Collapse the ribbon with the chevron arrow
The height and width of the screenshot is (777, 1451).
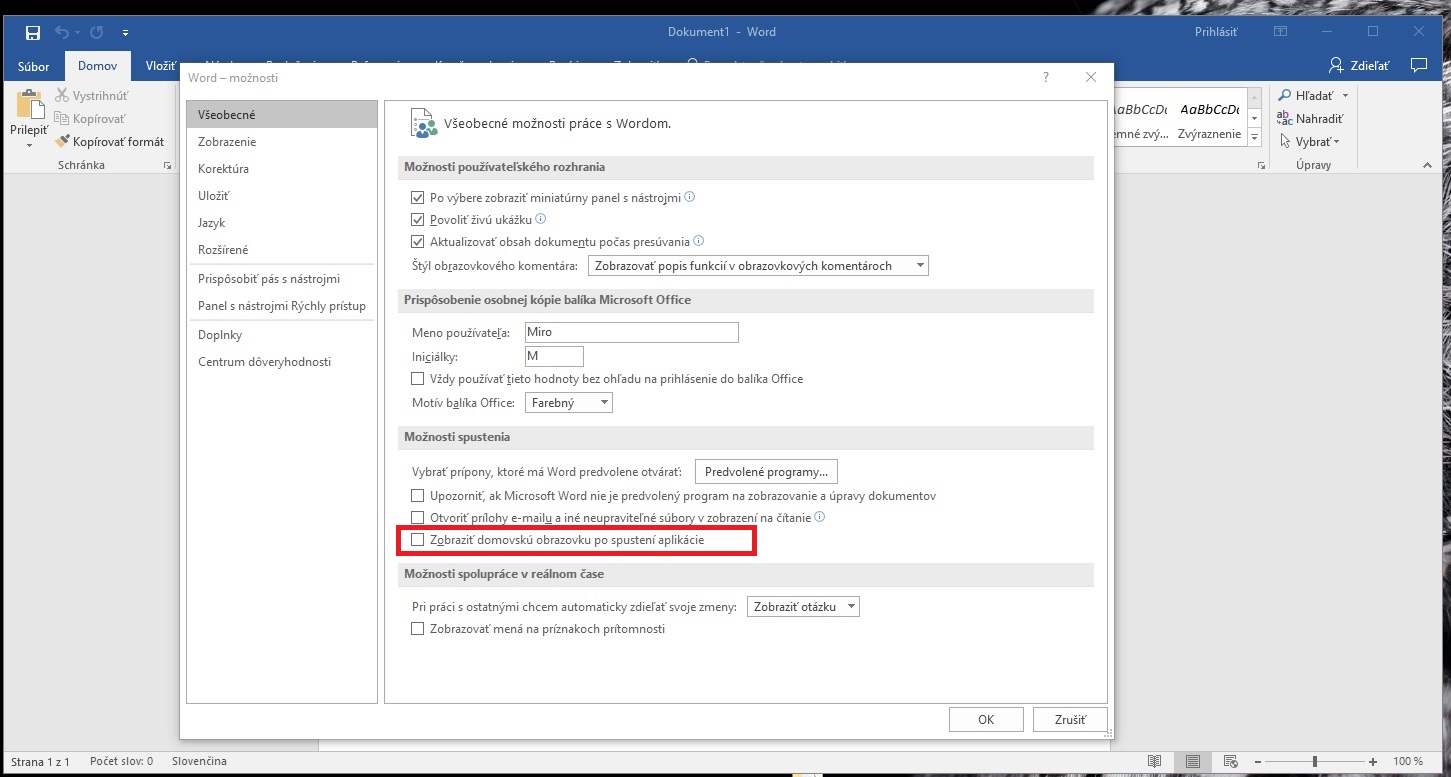1430,166
